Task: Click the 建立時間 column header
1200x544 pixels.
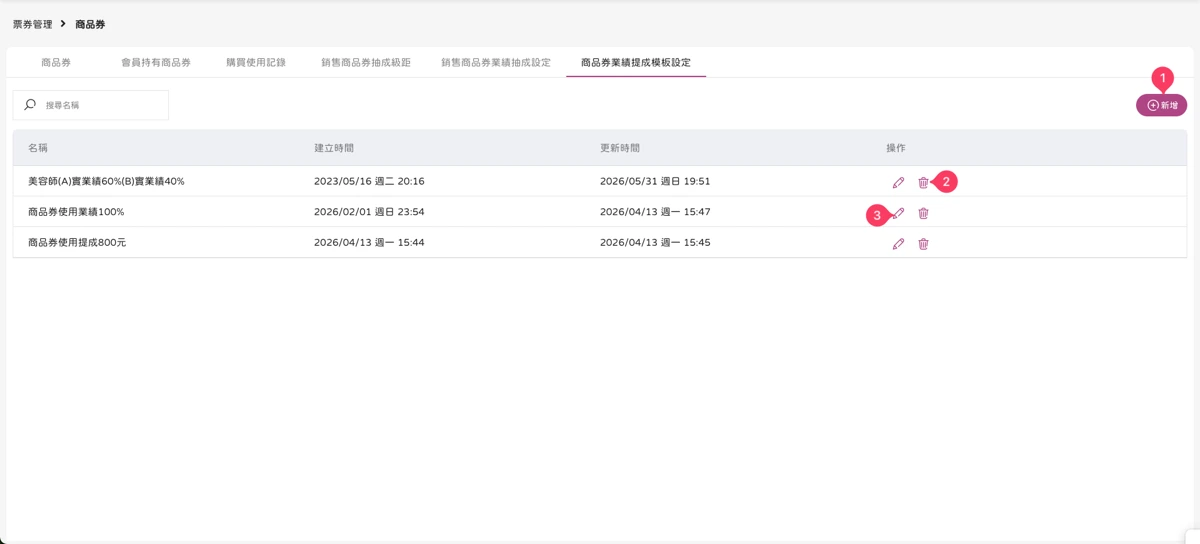Action: tap(334, 148)
